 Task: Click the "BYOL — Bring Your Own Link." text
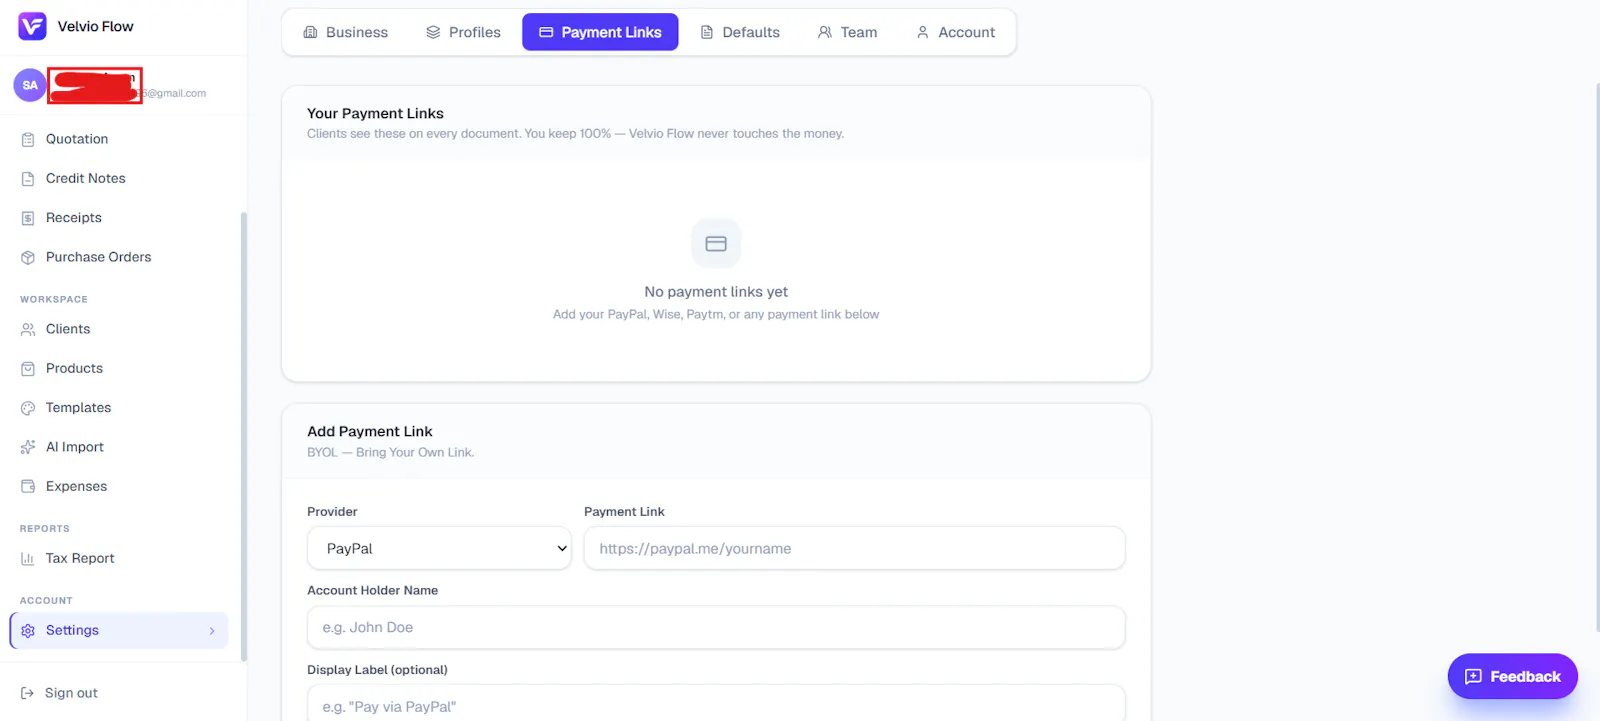[391, 452]
